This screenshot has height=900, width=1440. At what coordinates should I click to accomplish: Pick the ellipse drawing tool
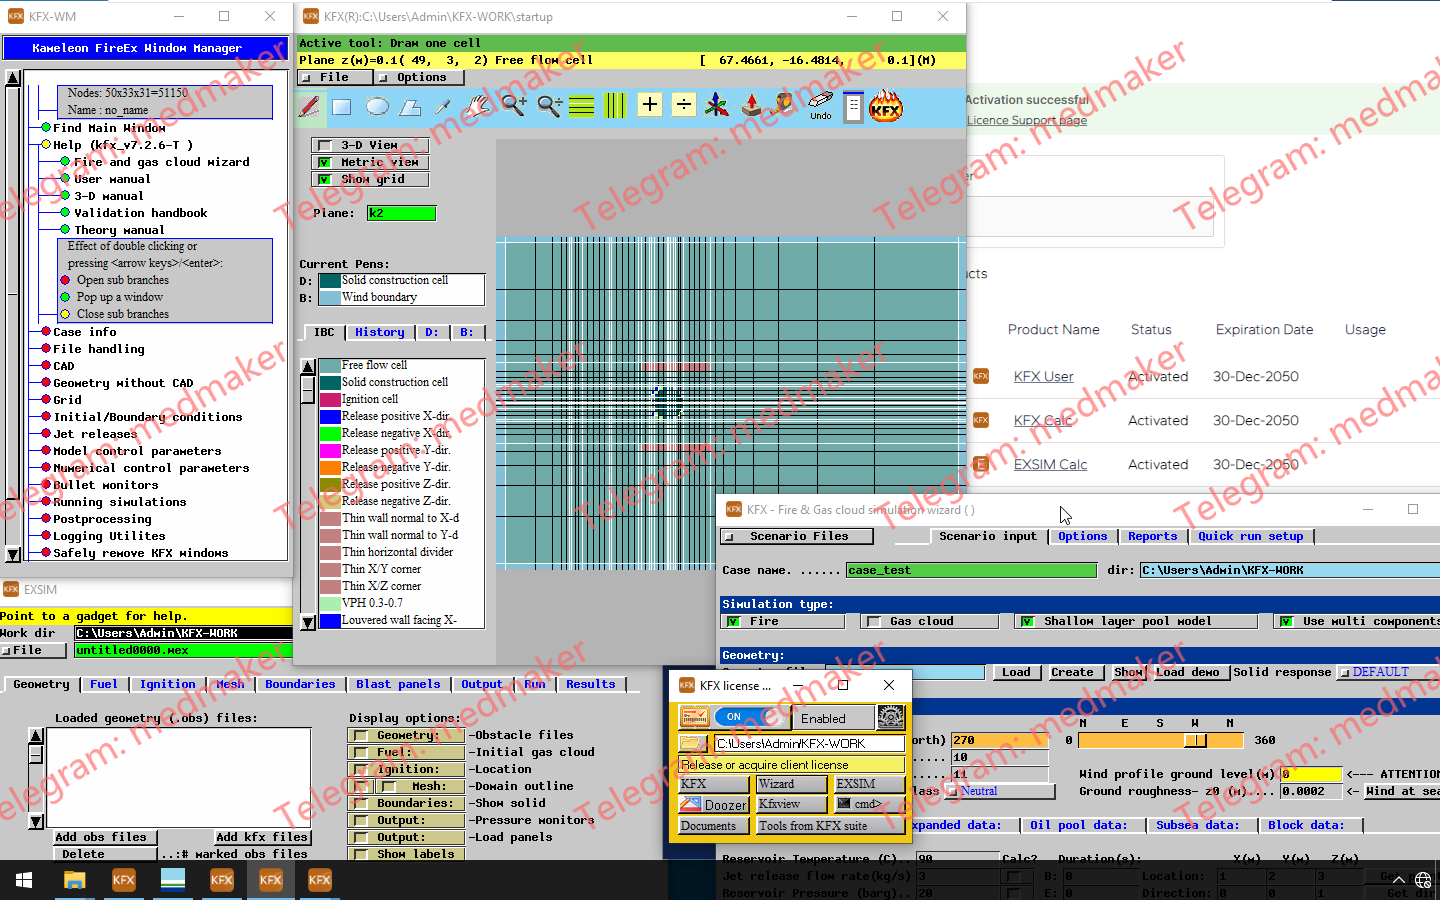click(x=377, y=106)
